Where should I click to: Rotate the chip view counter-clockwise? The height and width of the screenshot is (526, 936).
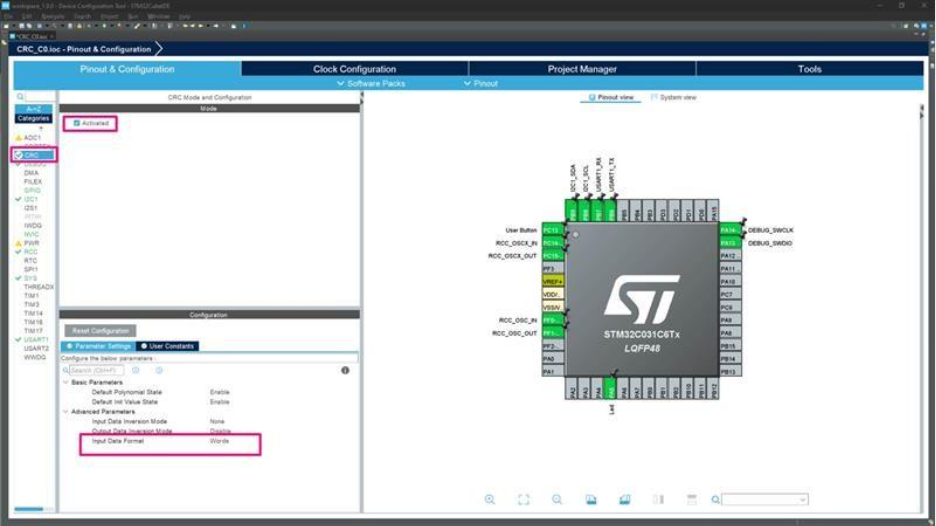coord(624,499)
